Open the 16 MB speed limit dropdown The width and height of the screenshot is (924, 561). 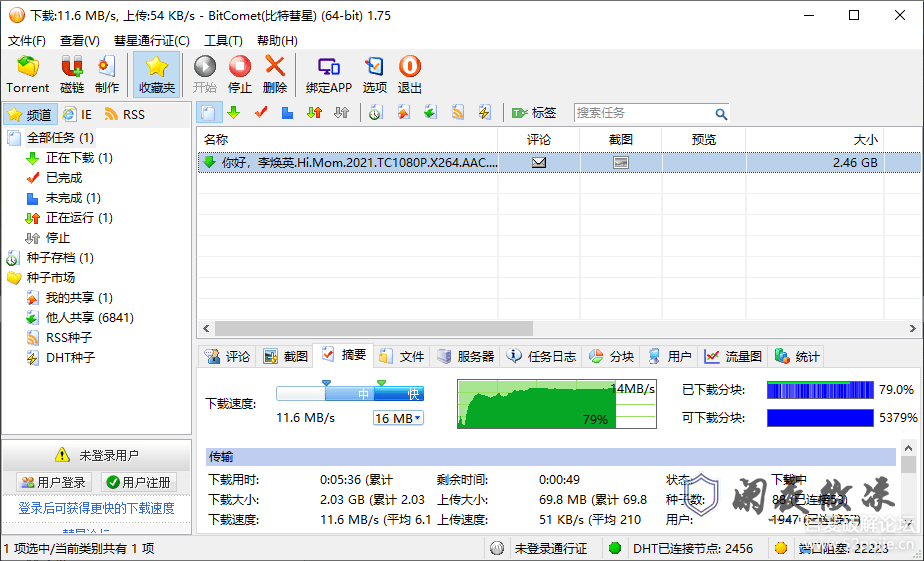click(398, 418)
